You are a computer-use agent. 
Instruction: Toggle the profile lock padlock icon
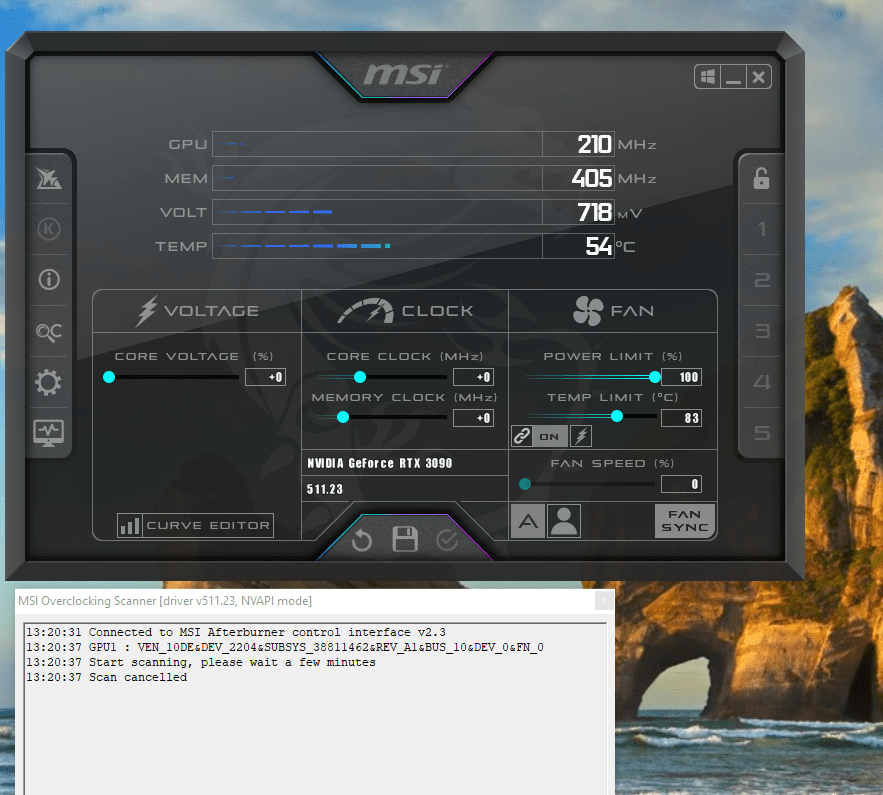click(x=761, y=178)
